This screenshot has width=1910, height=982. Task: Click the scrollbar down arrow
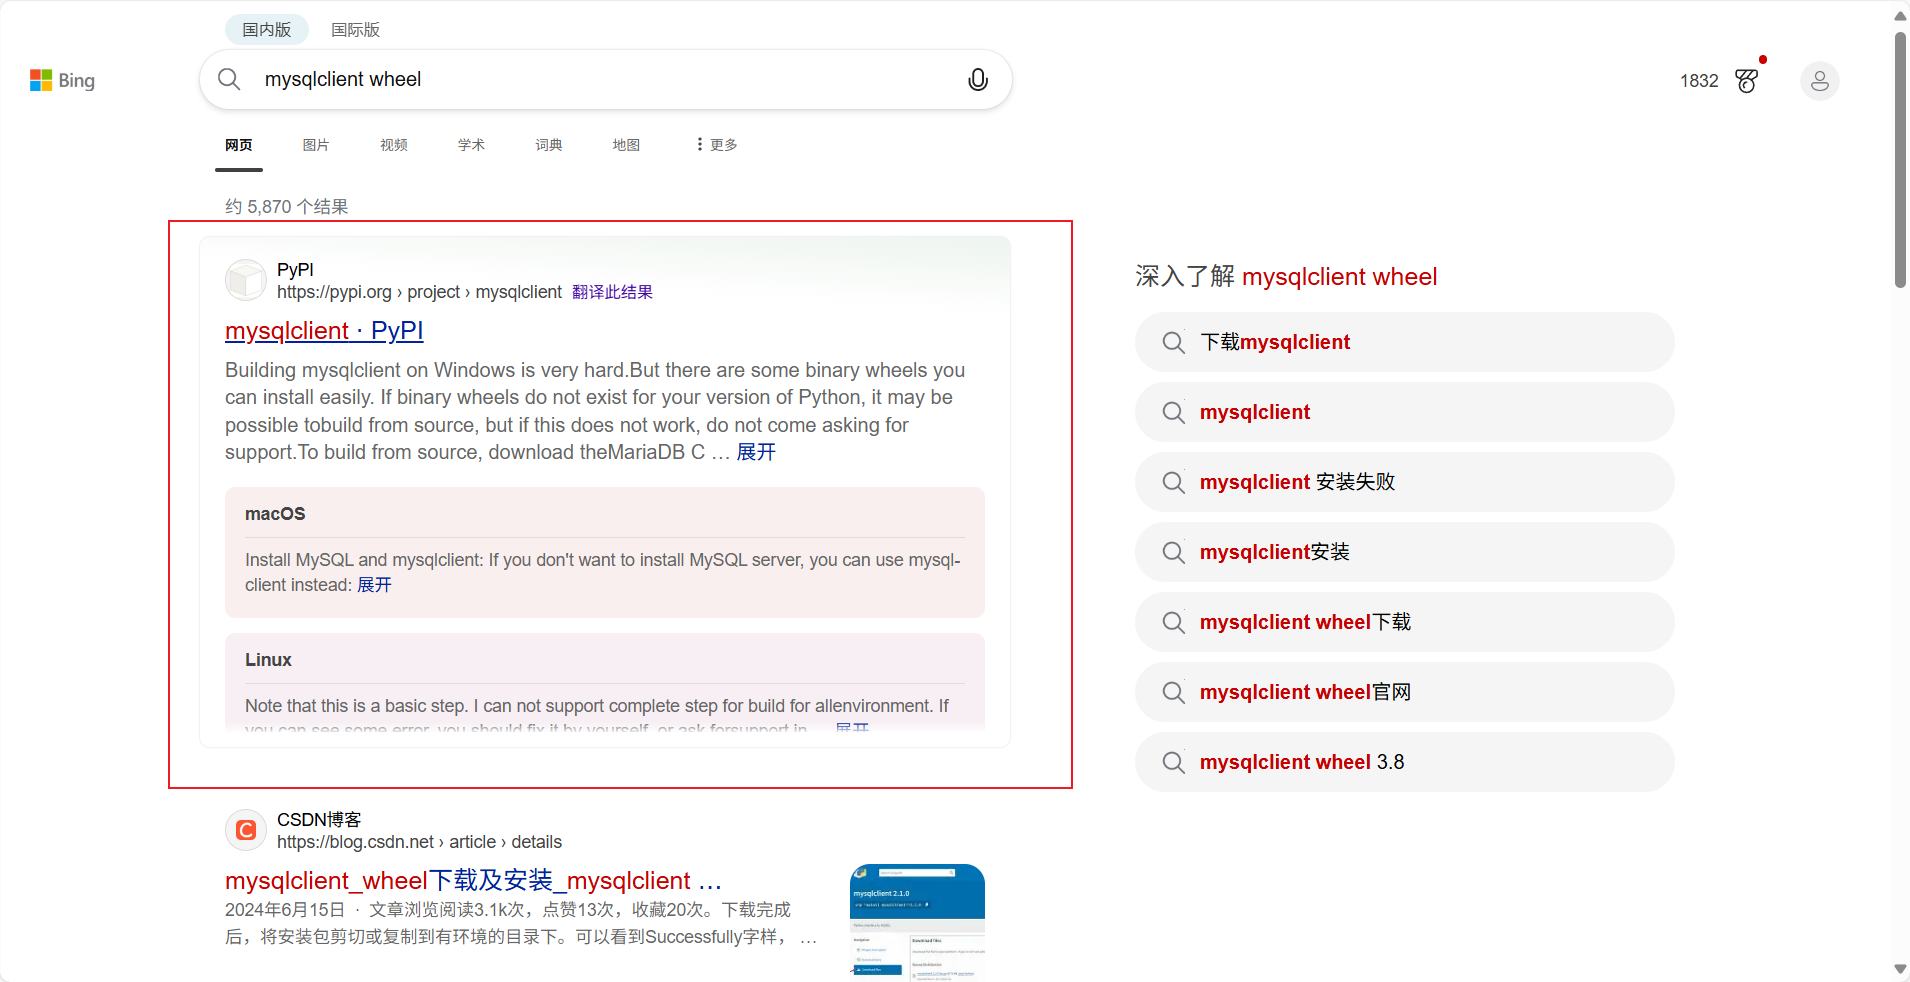tap(1900, 969)
